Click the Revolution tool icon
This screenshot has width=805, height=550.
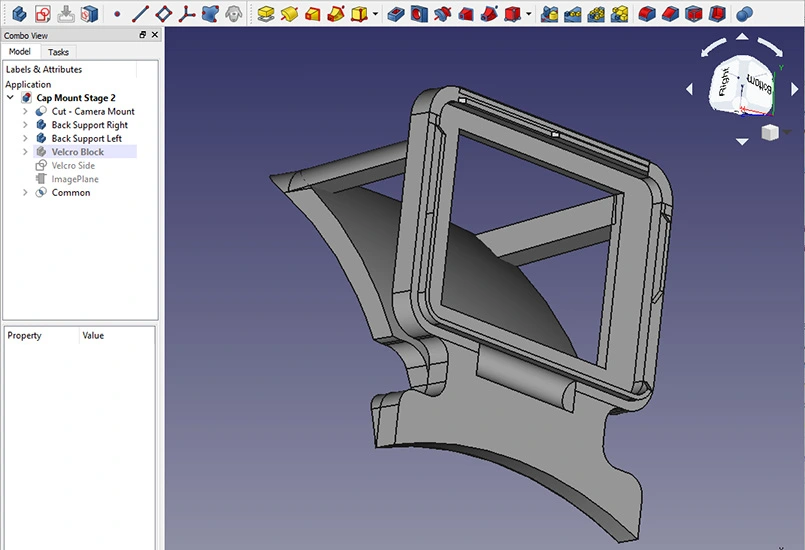click(x=288, y=14)
